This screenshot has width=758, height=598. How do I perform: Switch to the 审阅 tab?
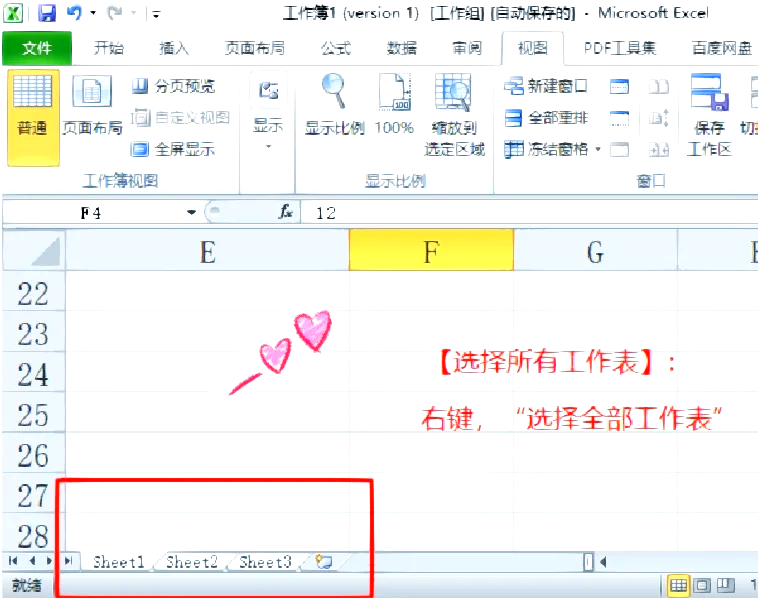point(467,48)
